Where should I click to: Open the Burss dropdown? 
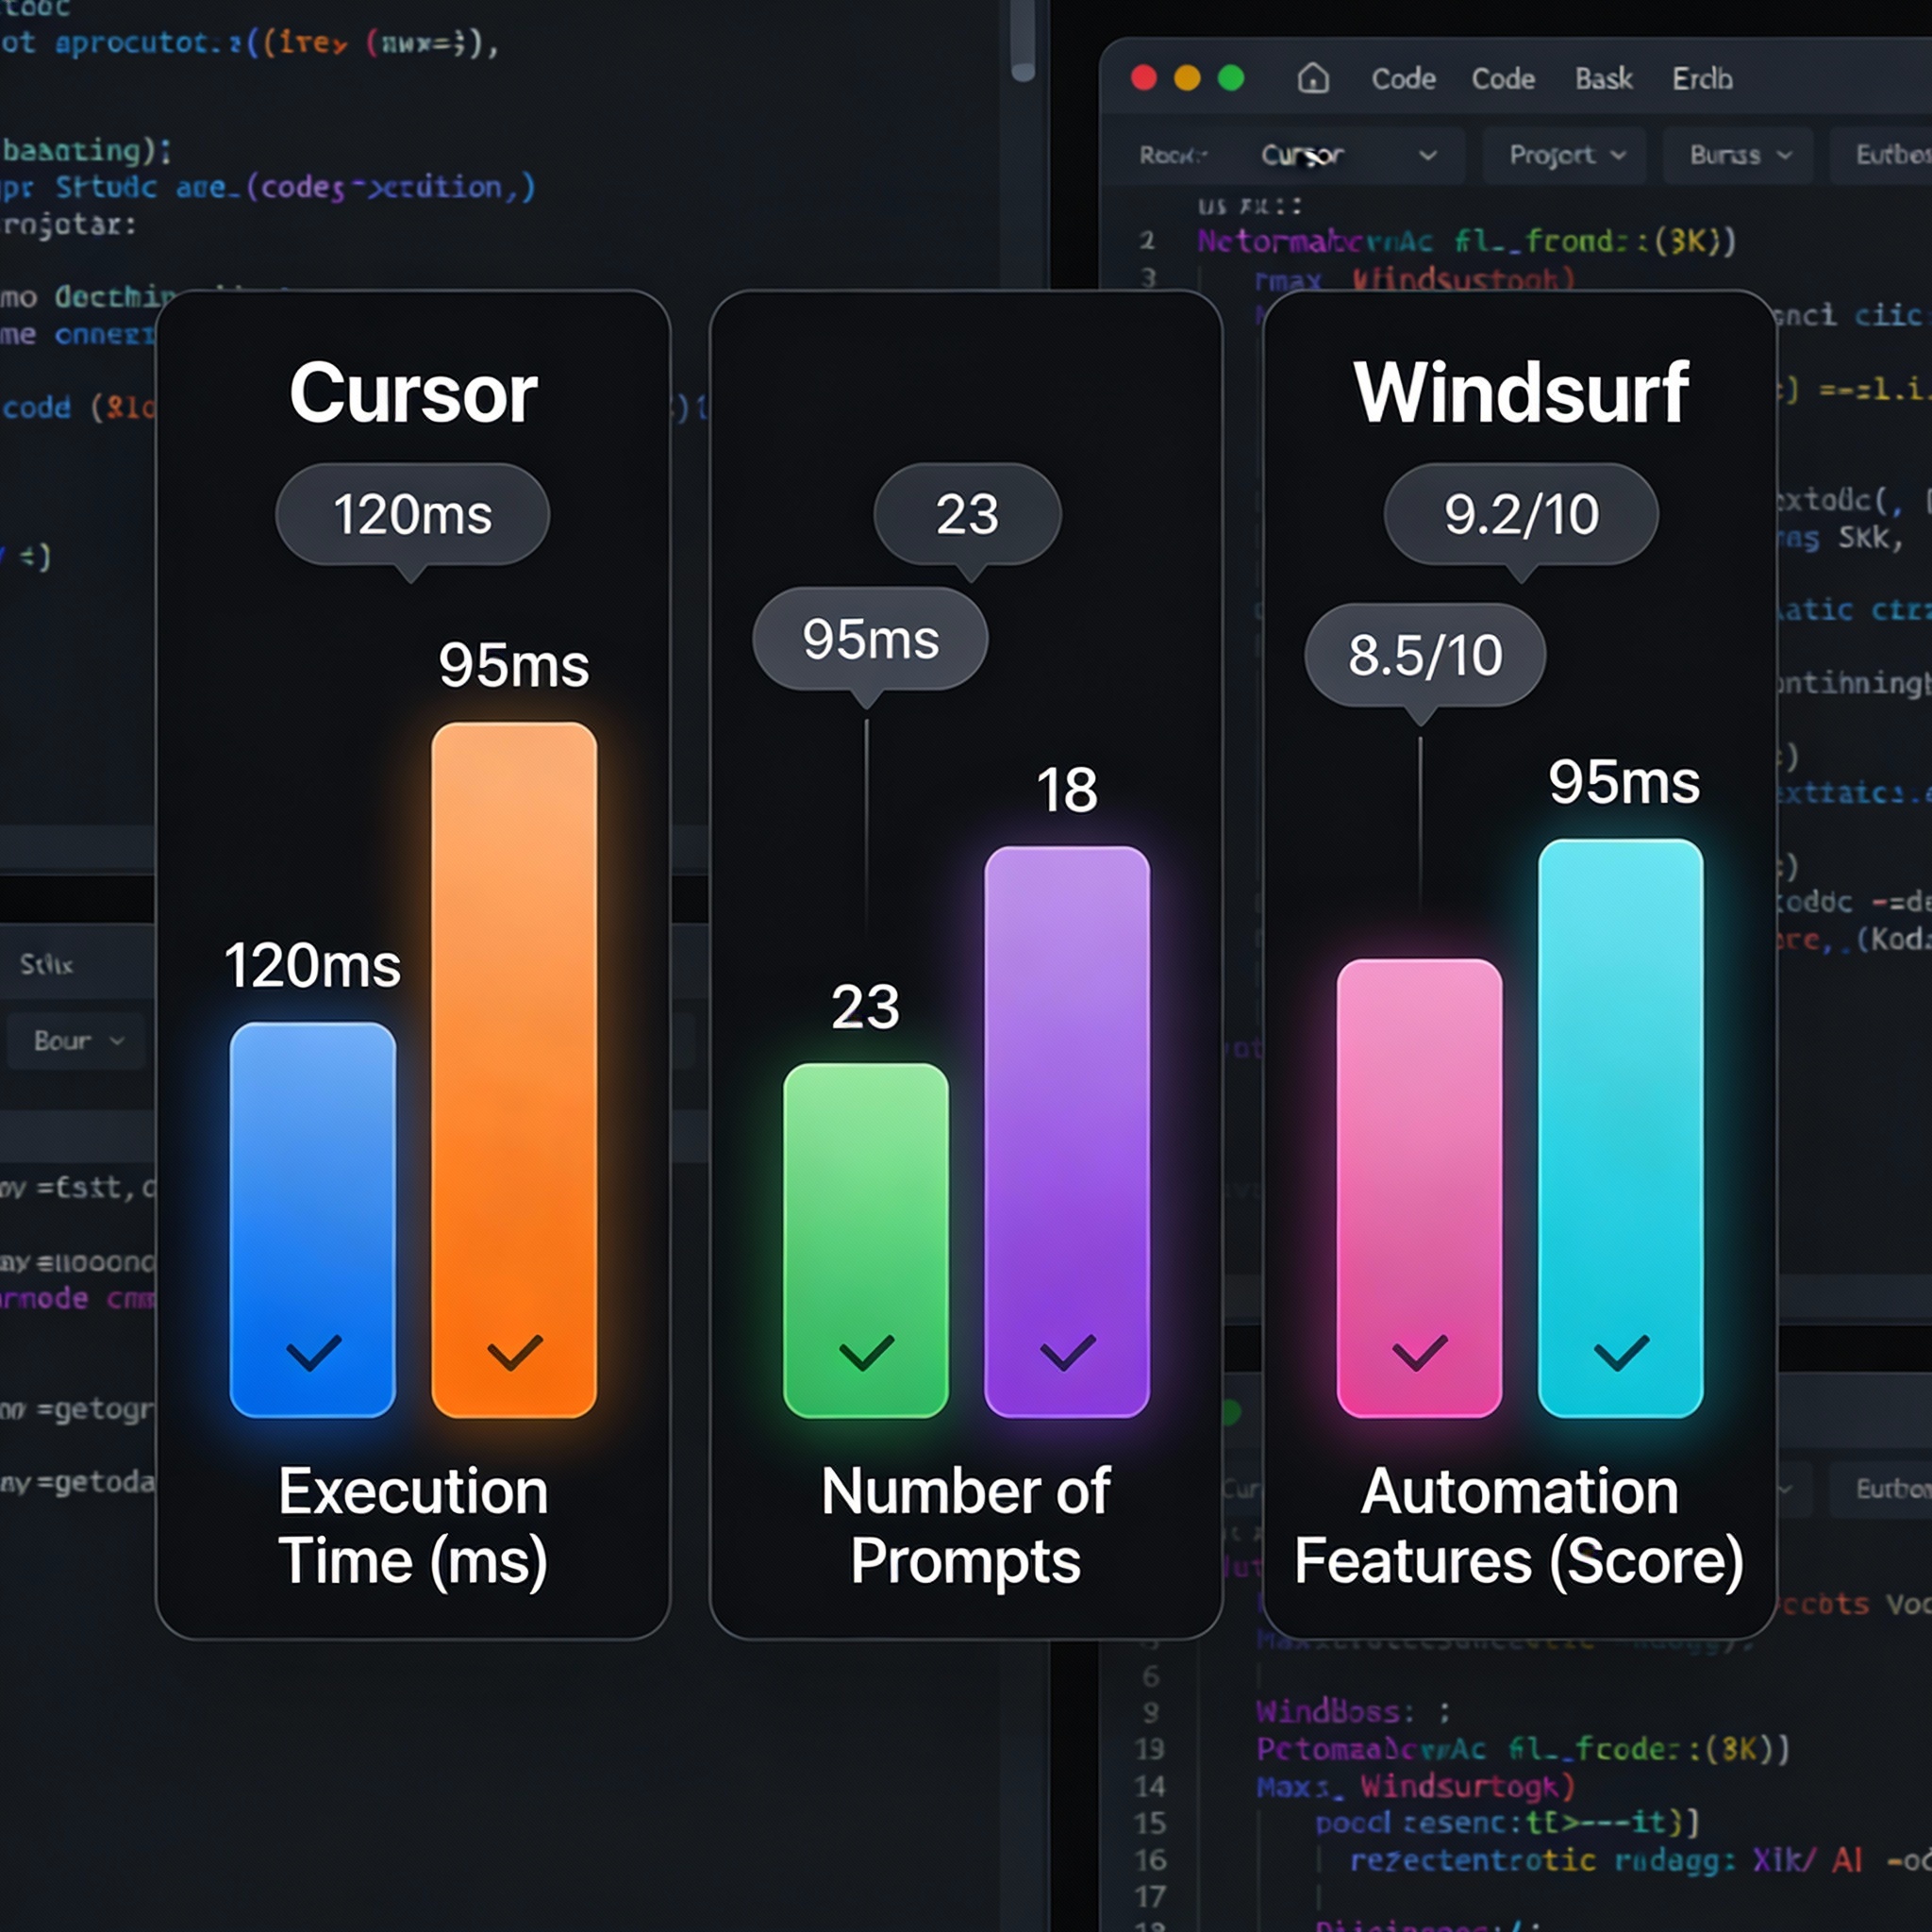point(1737,155)
